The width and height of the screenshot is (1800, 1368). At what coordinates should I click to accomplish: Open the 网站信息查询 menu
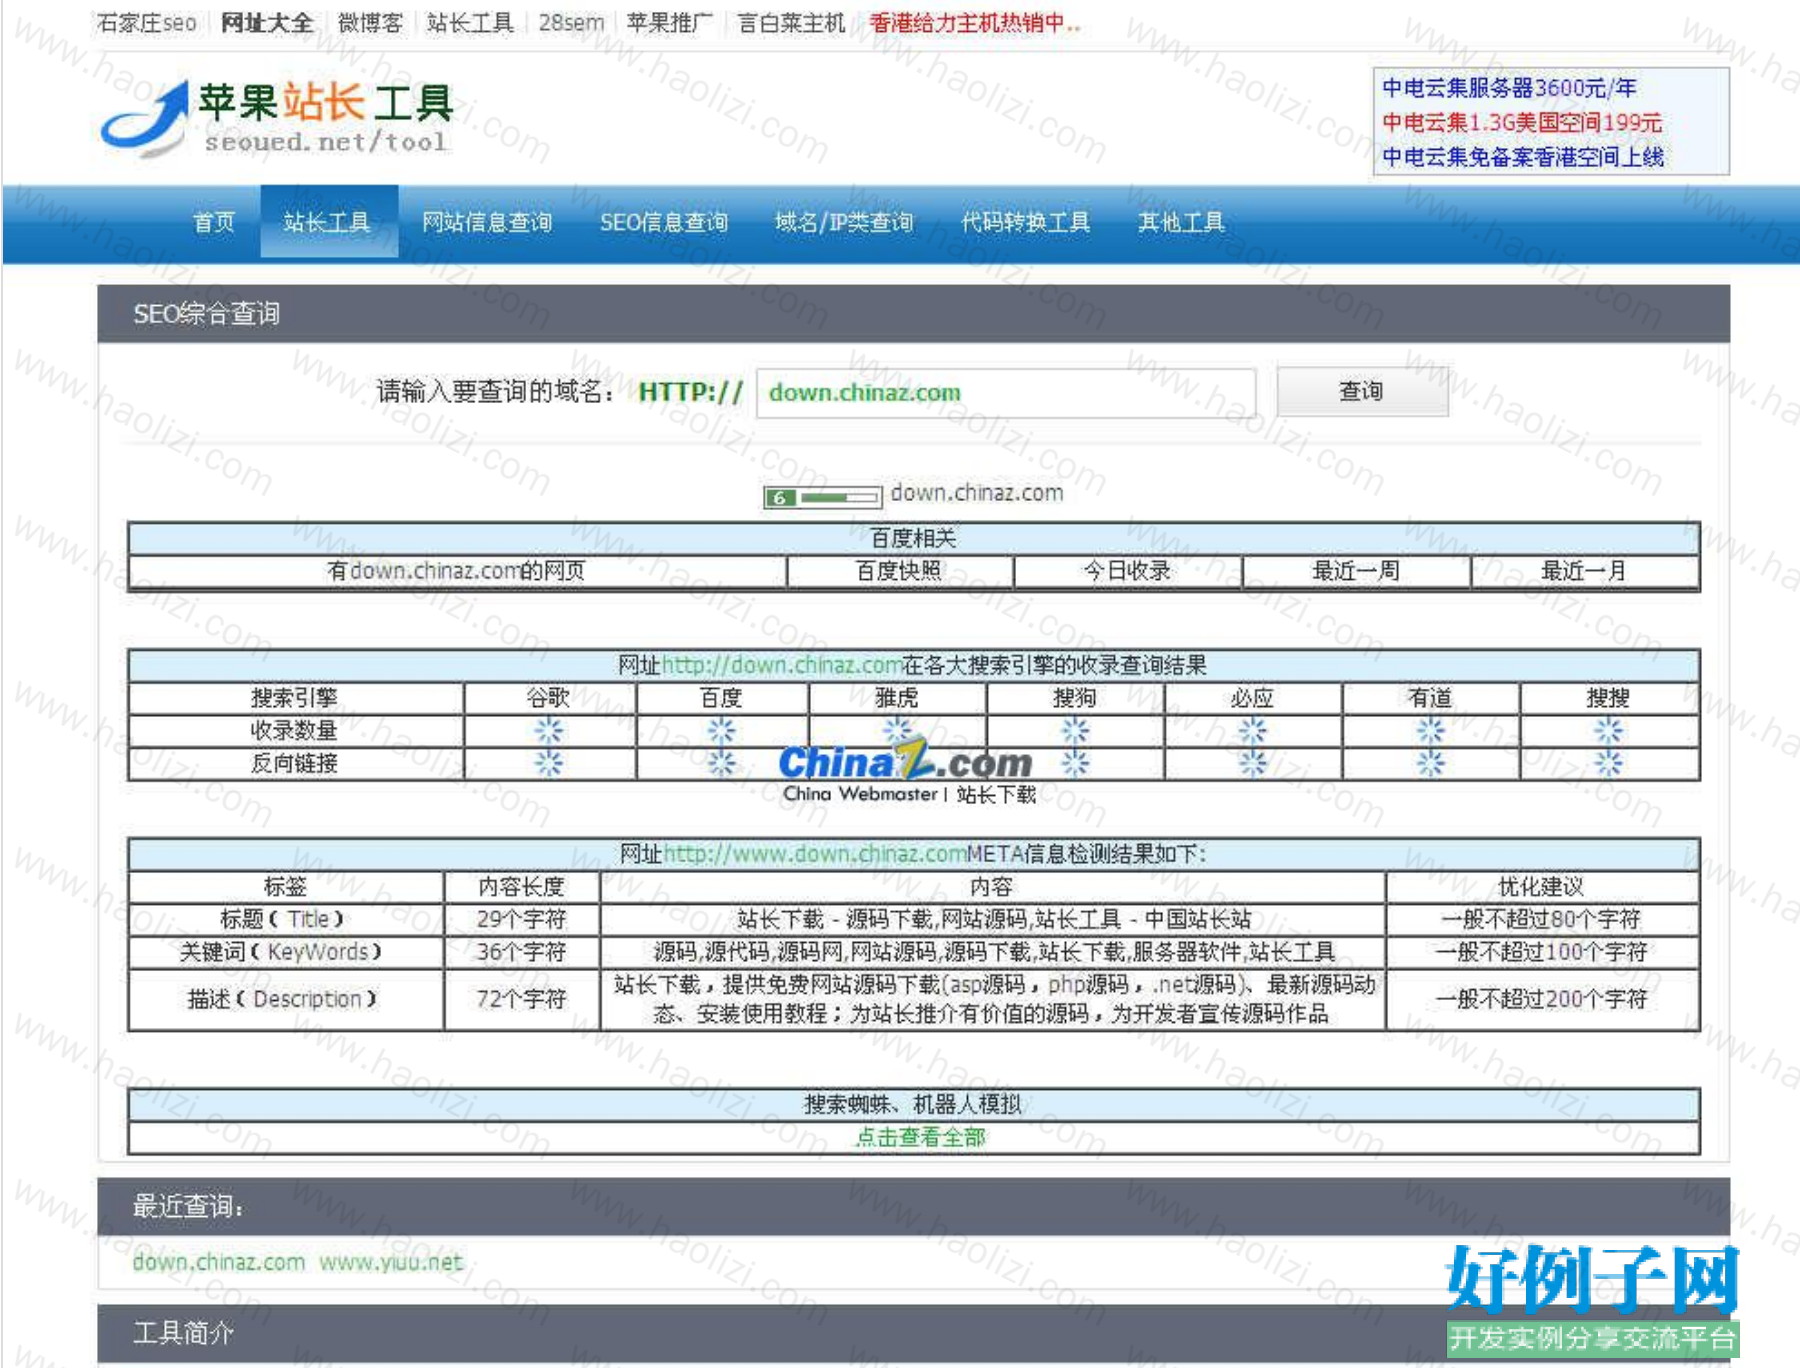486,222
